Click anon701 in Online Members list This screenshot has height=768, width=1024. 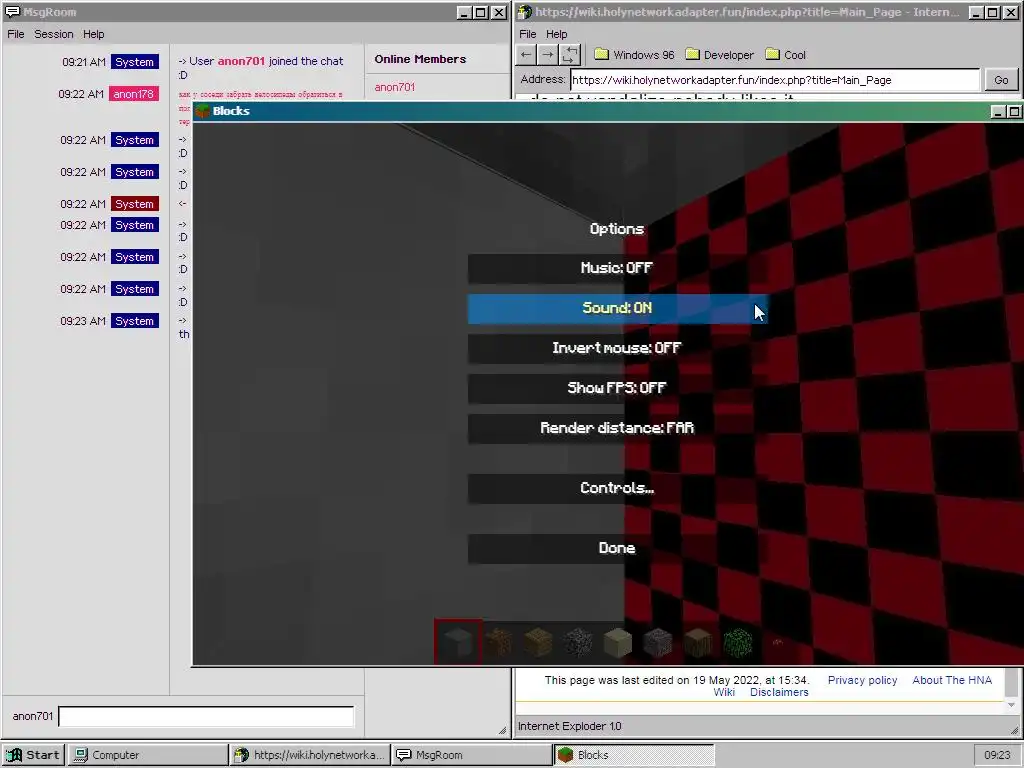[394, 88]
